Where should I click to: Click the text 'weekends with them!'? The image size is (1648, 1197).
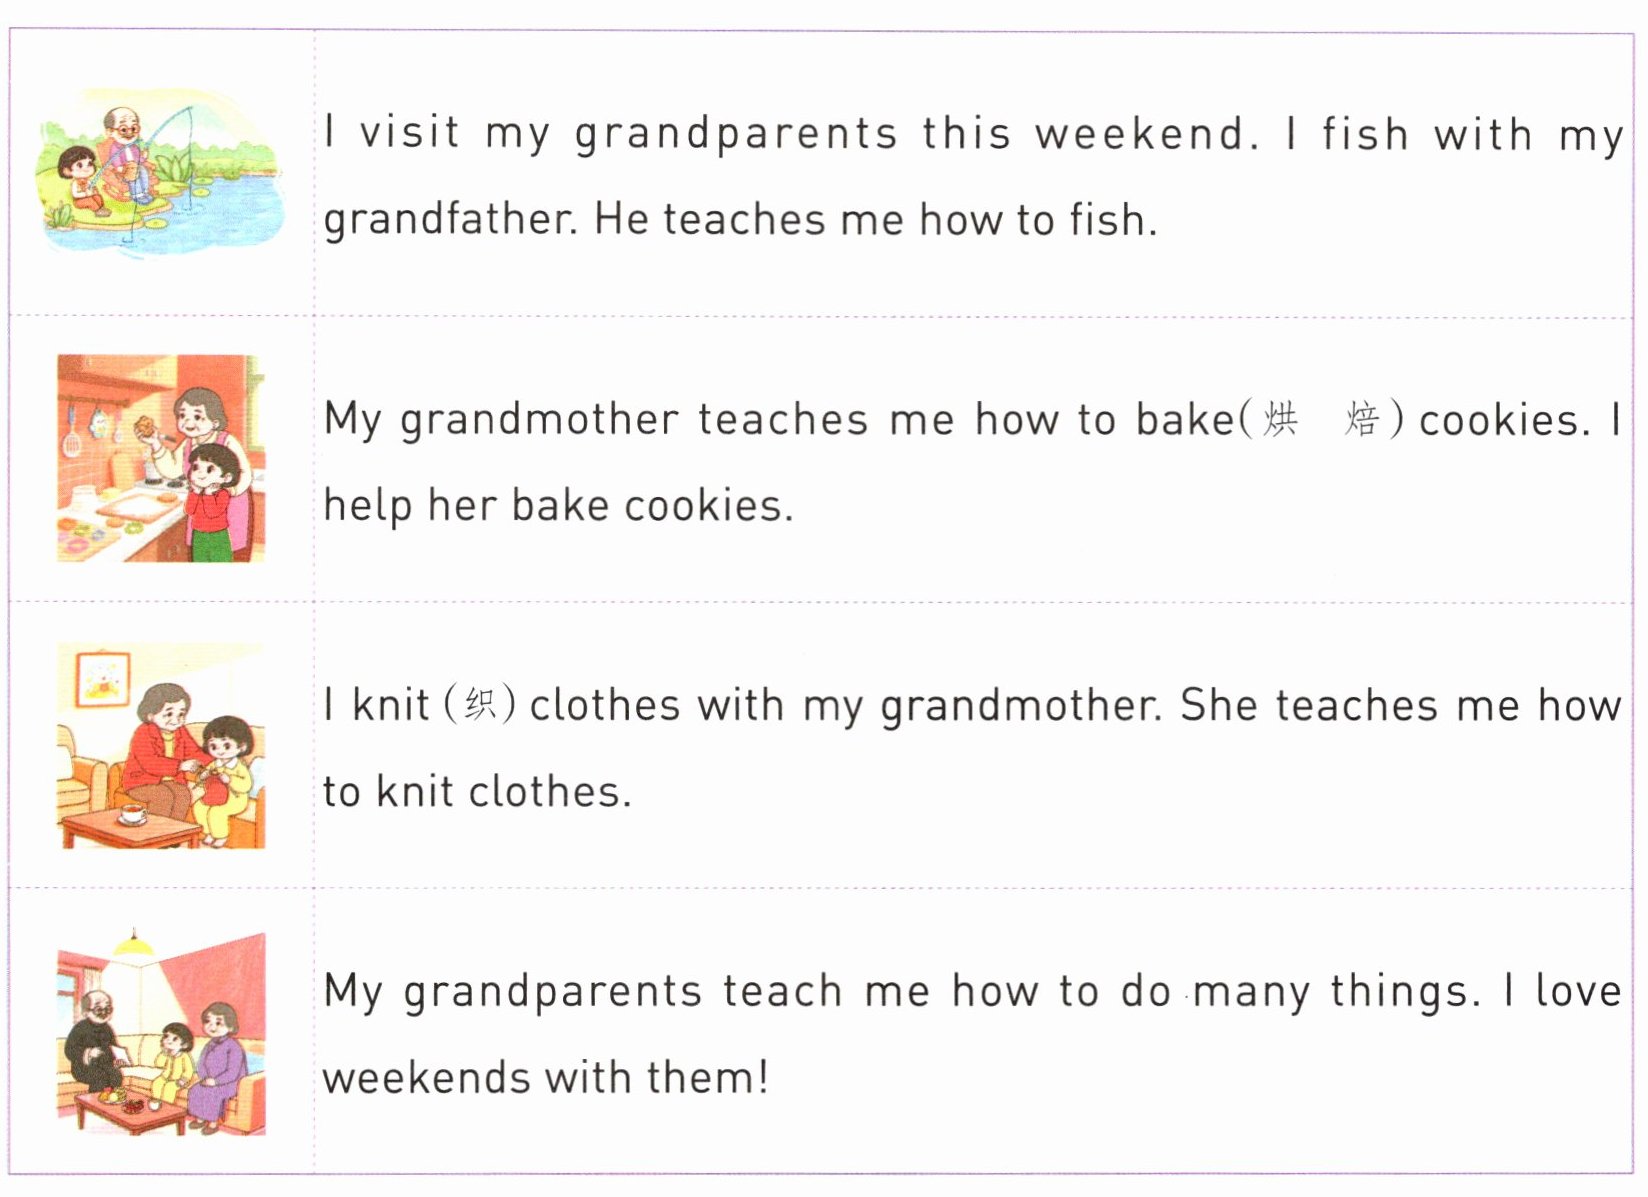tap(546, 1078)
